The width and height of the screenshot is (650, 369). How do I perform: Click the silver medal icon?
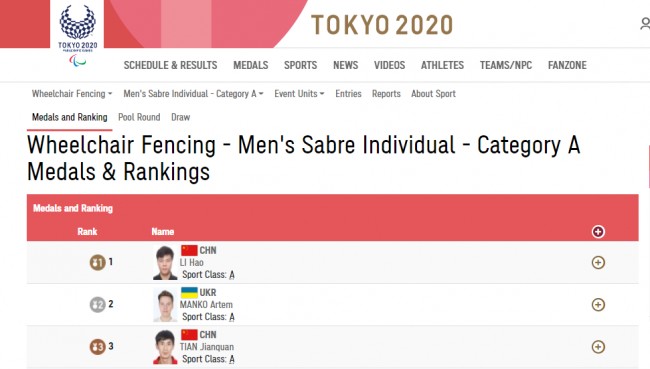click(97, 305)
